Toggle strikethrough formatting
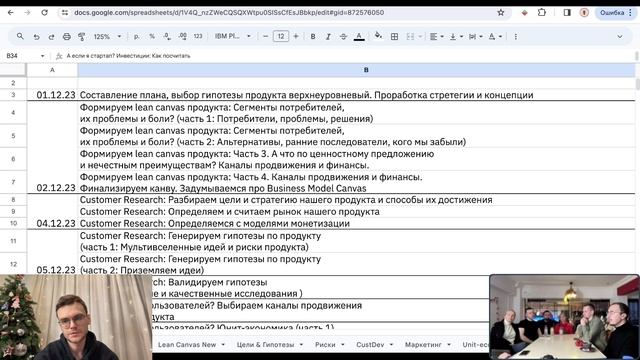Viewport: 640px width, 360px height. point(343,36)
